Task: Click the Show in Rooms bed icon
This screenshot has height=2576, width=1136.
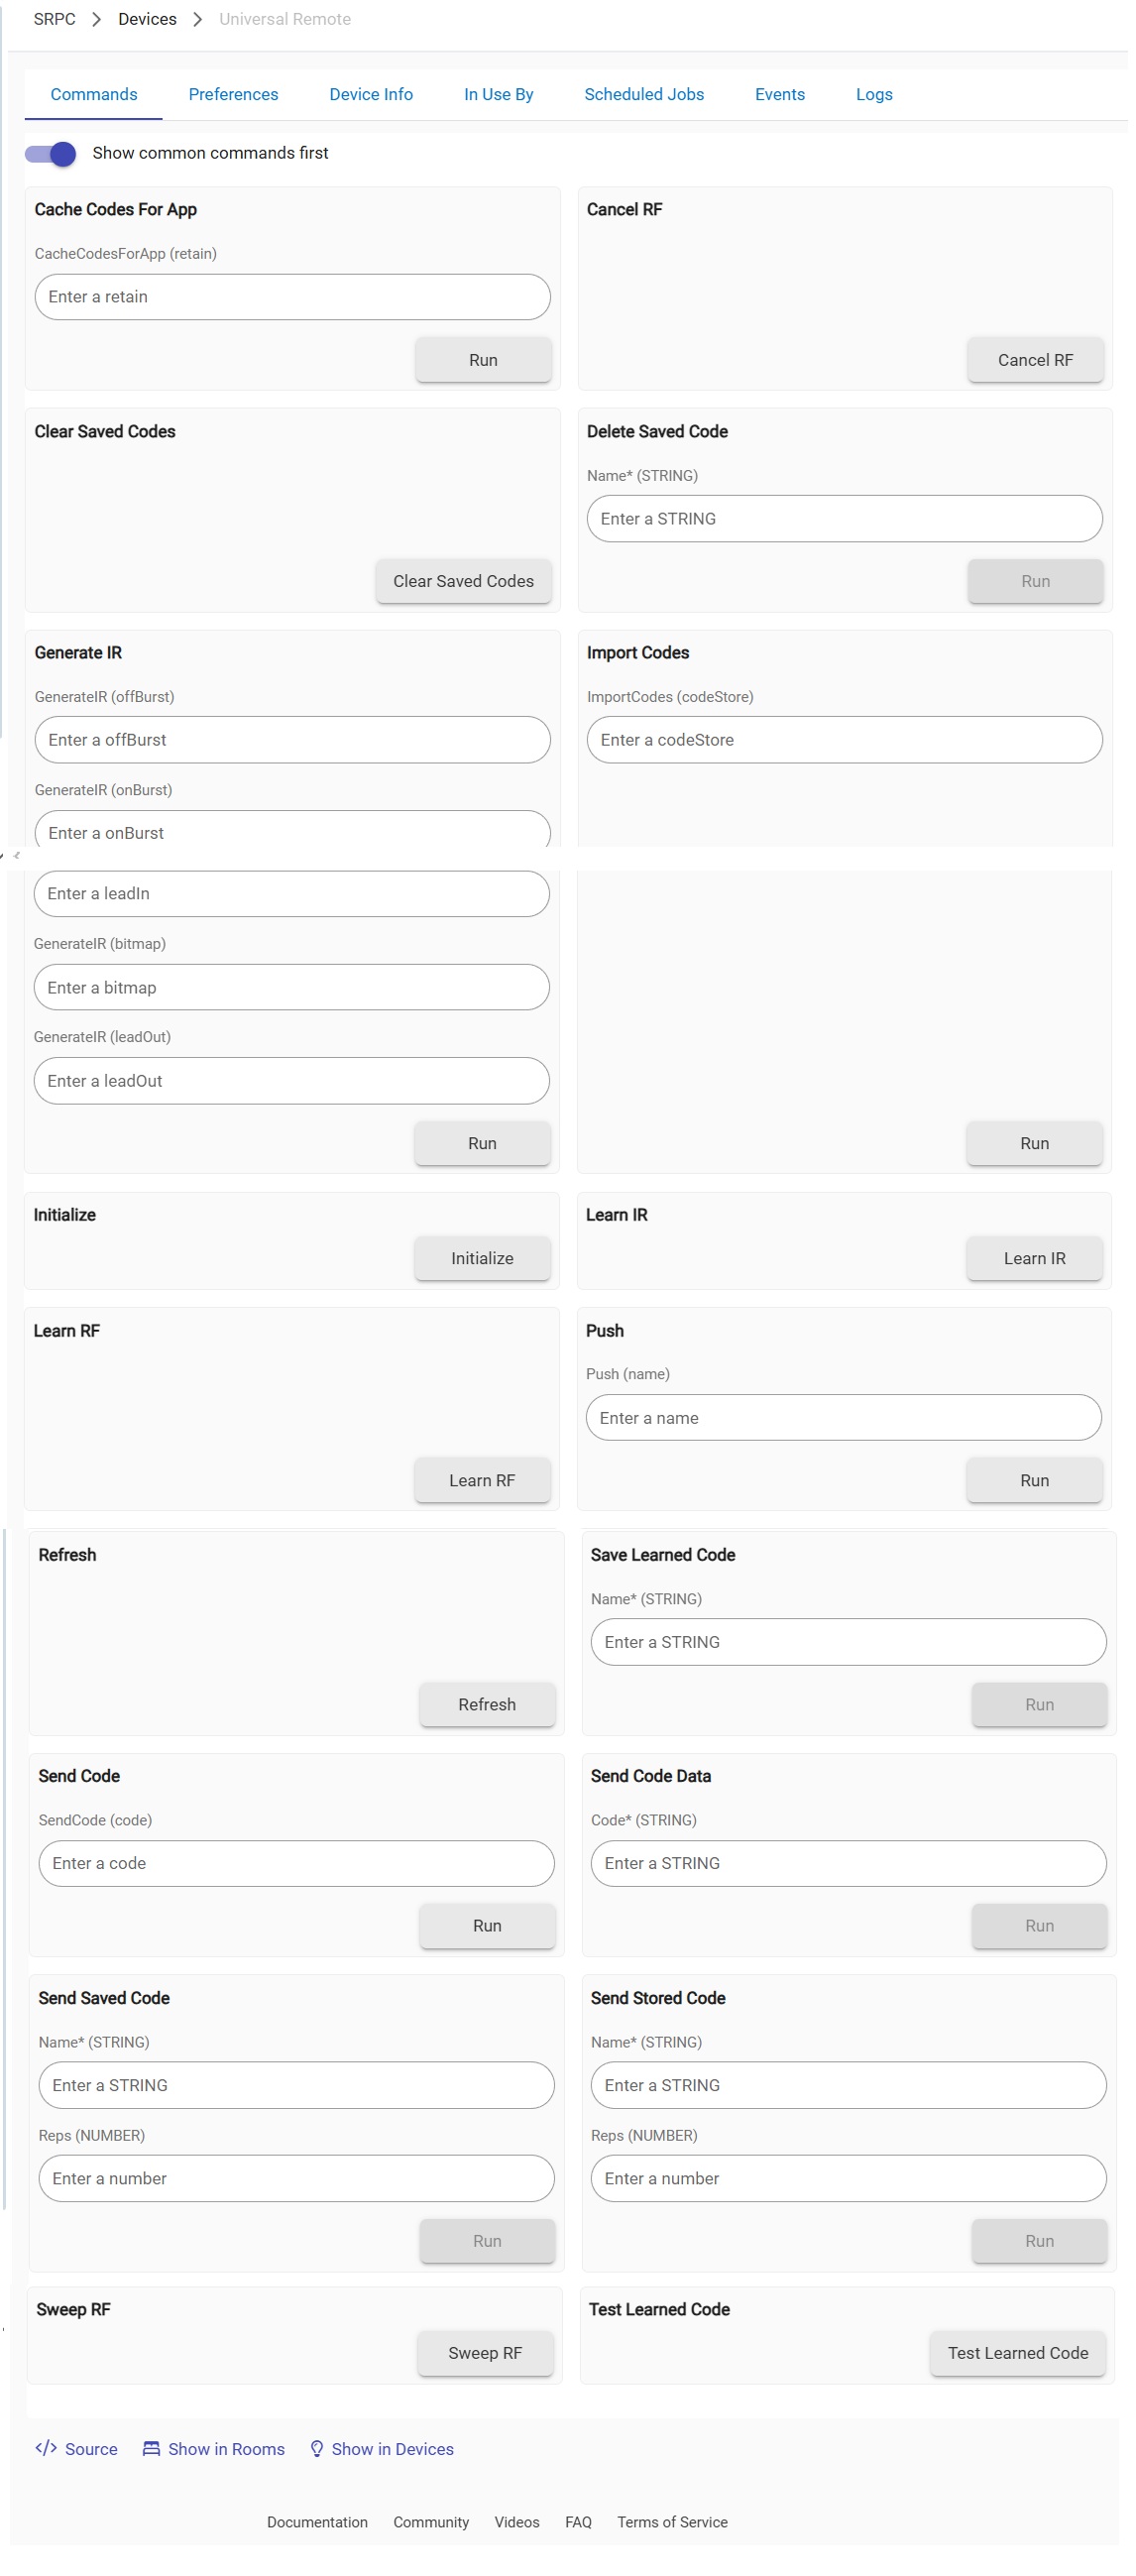Action: point(151,2448)
